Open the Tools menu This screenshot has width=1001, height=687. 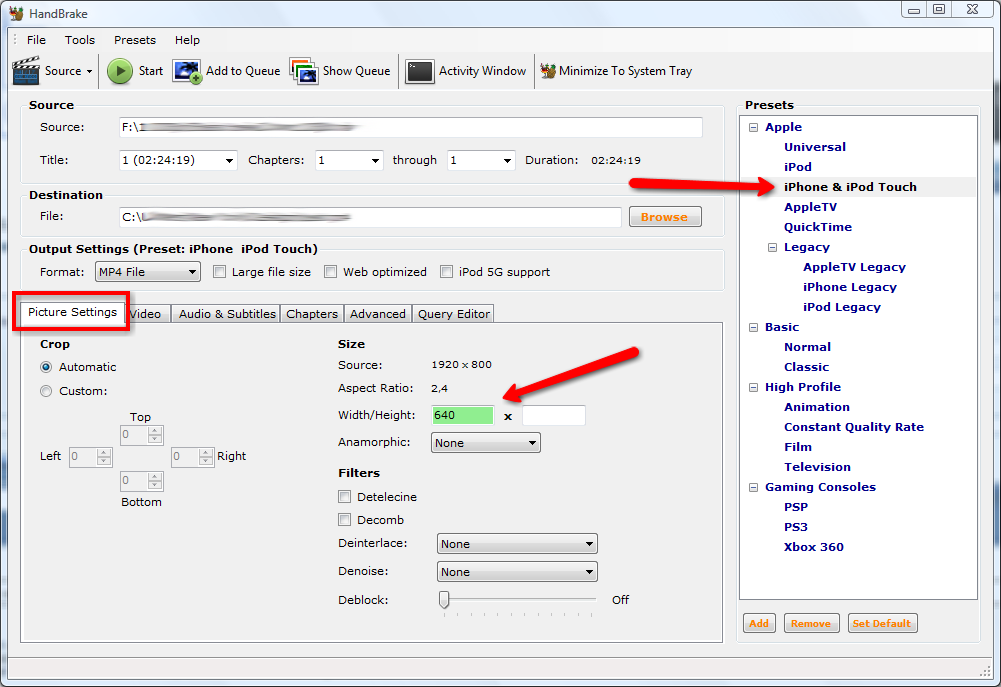(x=80, y=40)
